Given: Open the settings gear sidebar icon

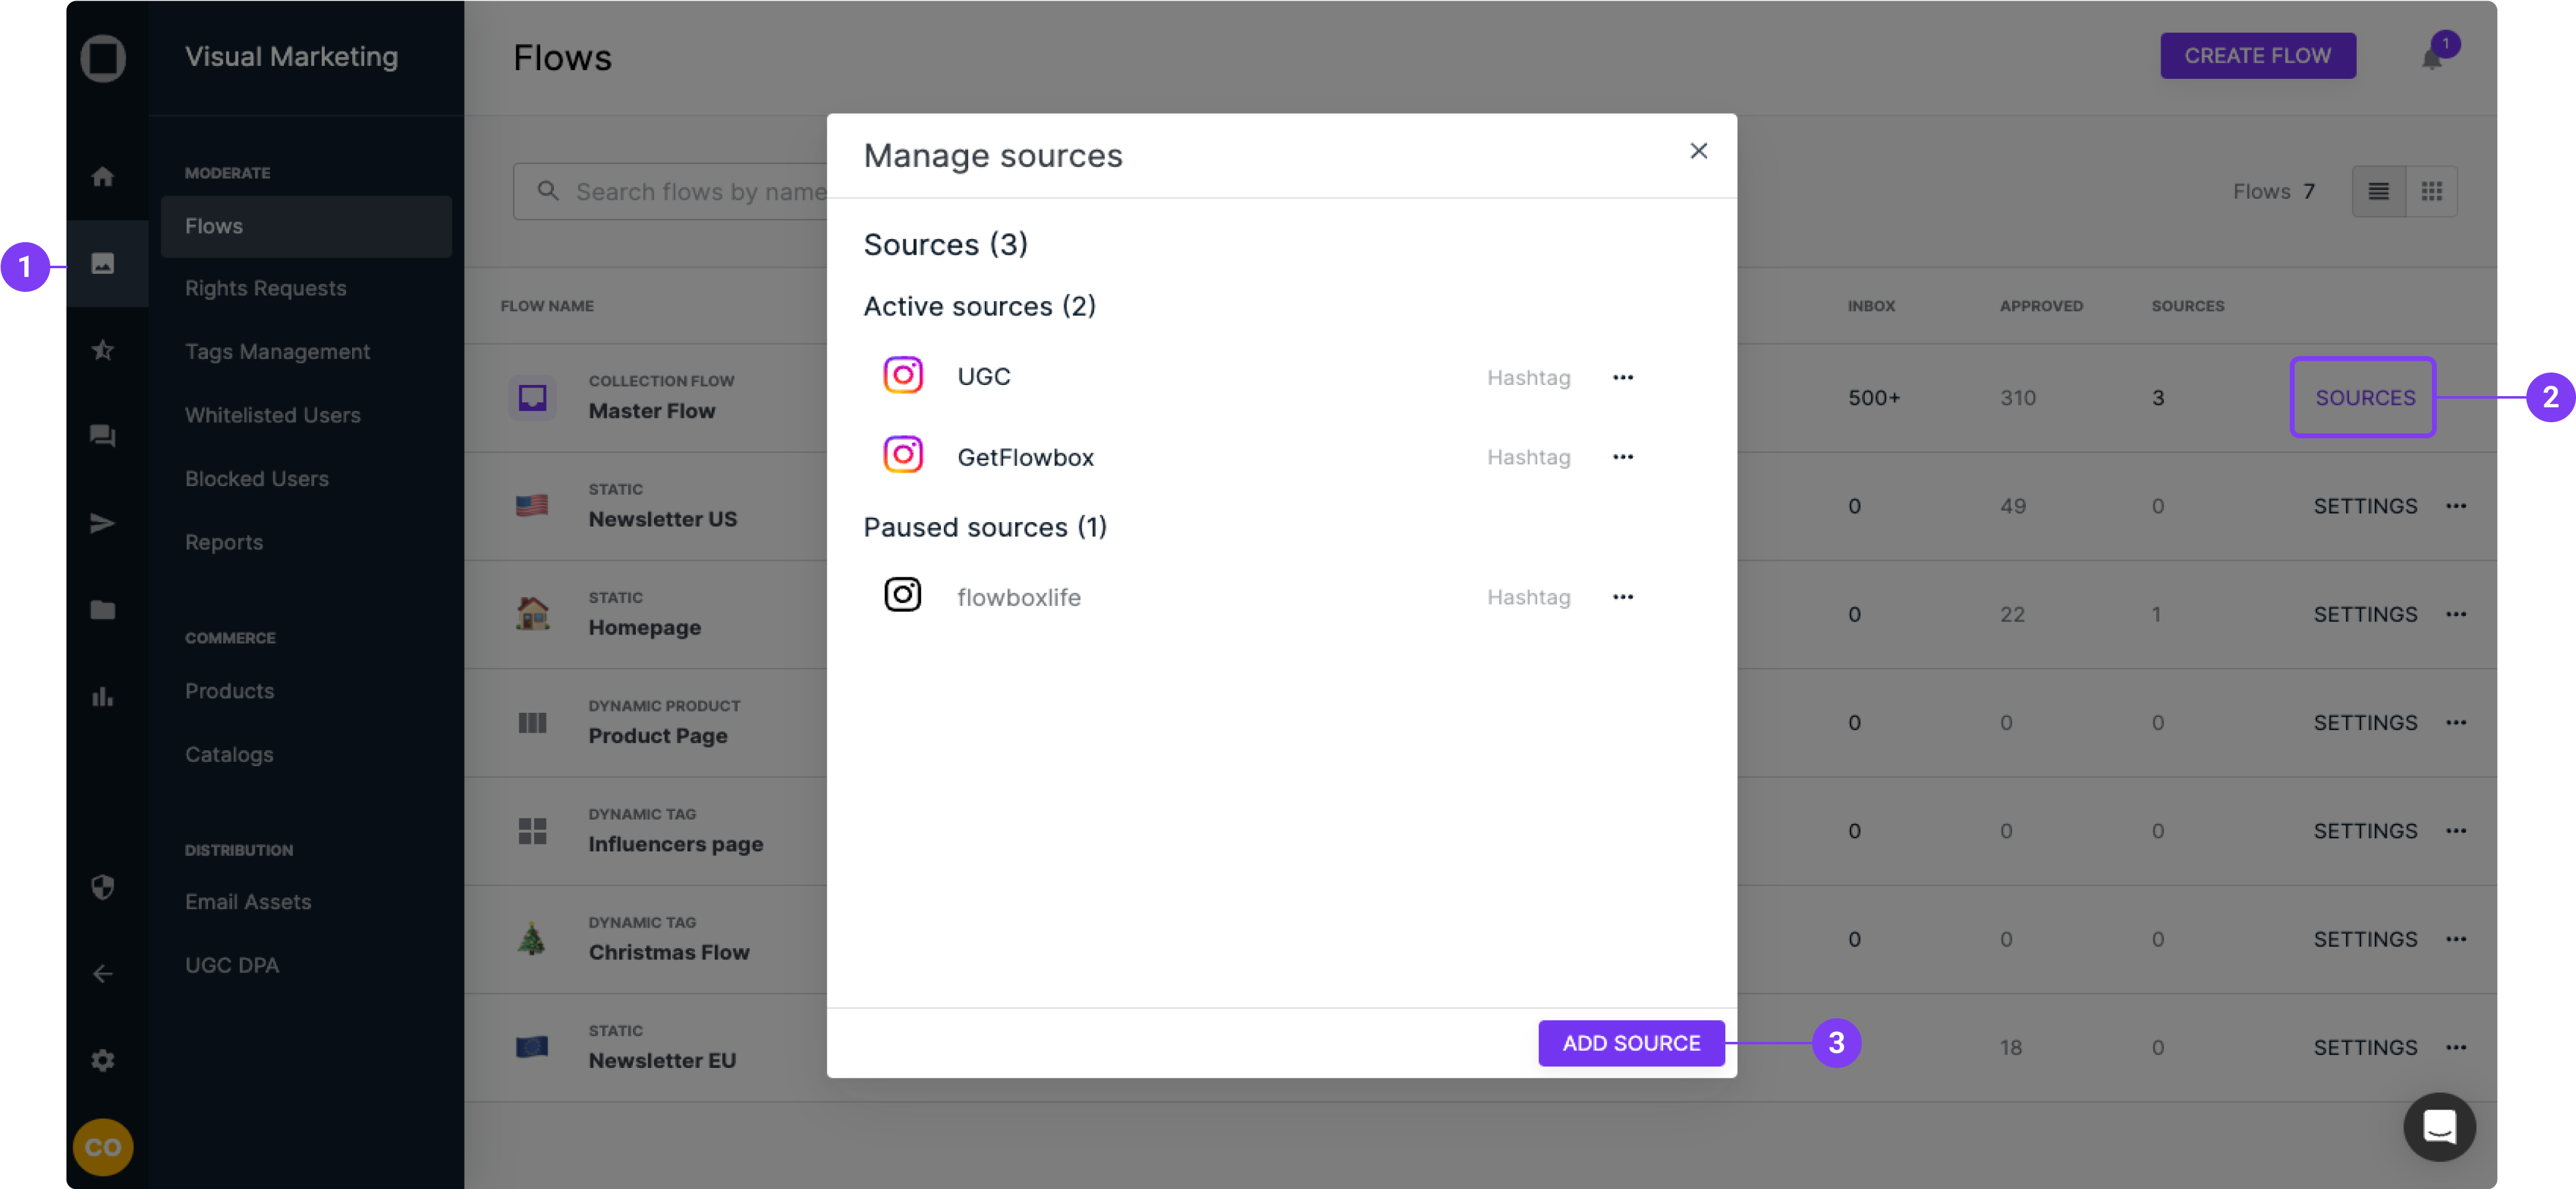Looking at the screenshot, I should [102, 1060].
